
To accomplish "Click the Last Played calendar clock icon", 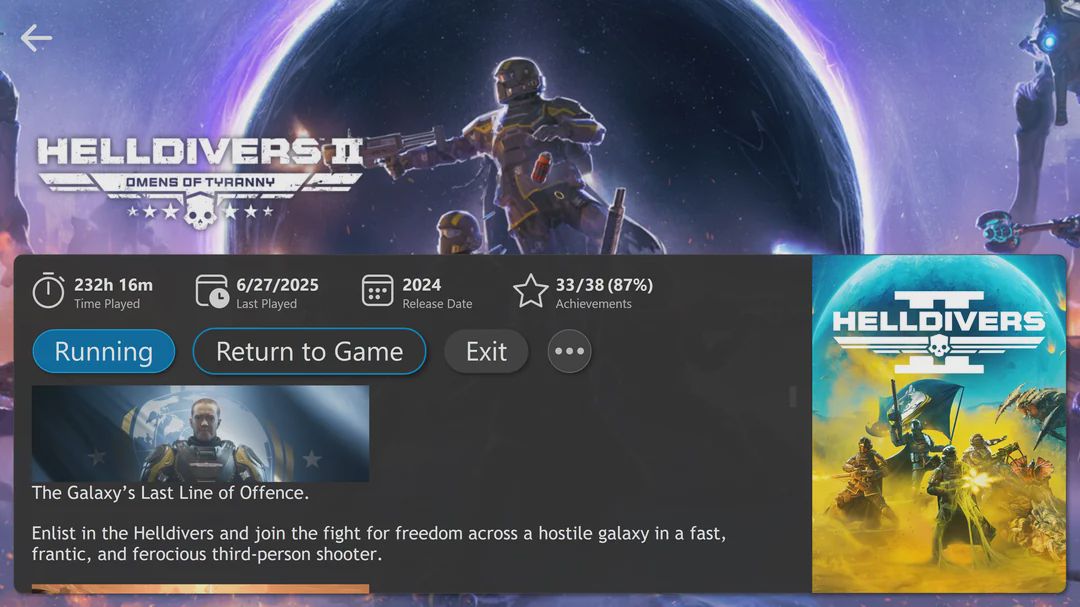I will [212, 291].
